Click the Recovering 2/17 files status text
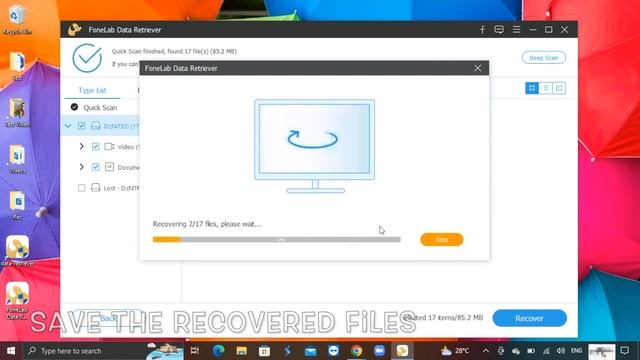 point(207,224)
